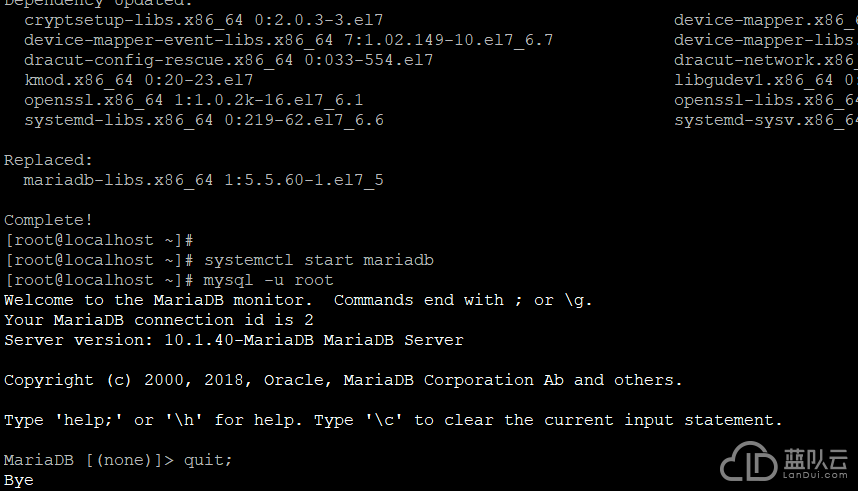This screenshot has height=491, width=858.
Task: Click the LanDui.com watermark text
Action: coord(815,475)
